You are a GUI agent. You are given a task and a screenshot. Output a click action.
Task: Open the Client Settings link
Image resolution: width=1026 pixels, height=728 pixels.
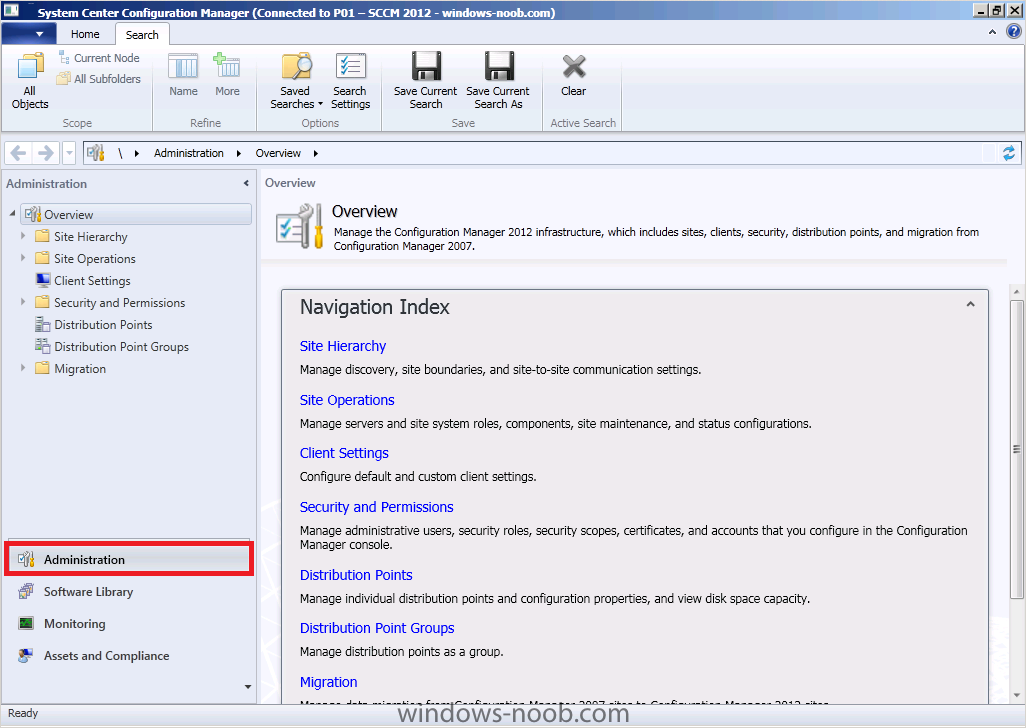point(344,453)
